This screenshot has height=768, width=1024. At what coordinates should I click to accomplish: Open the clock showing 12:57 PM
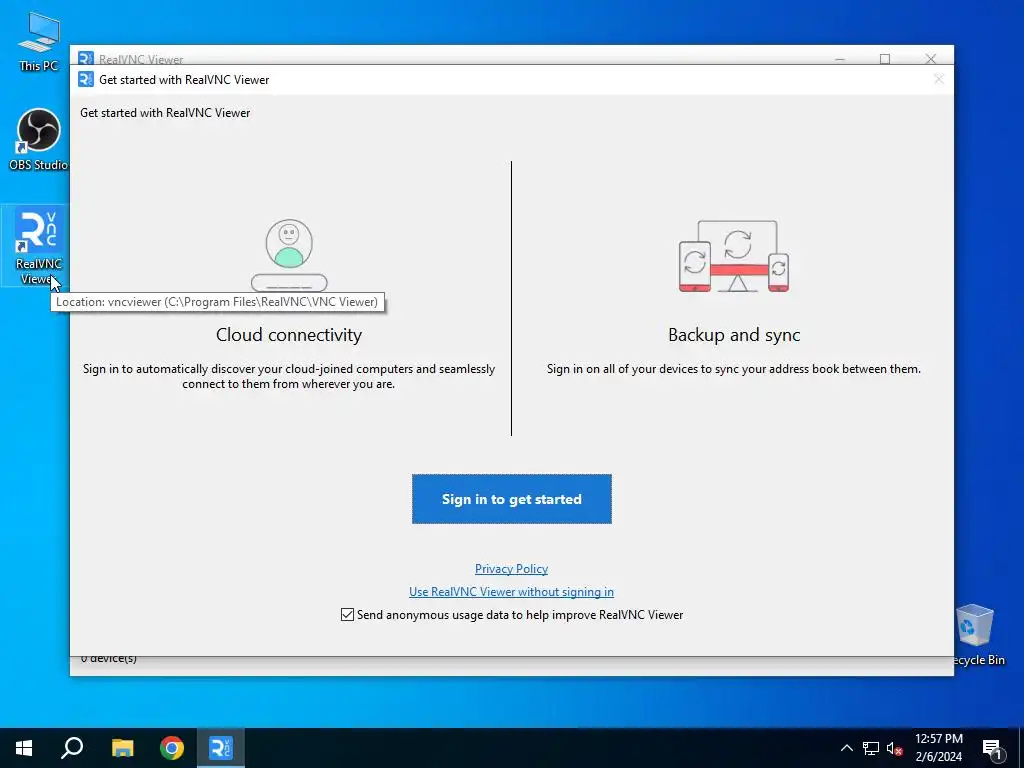(x=938, y=748)
